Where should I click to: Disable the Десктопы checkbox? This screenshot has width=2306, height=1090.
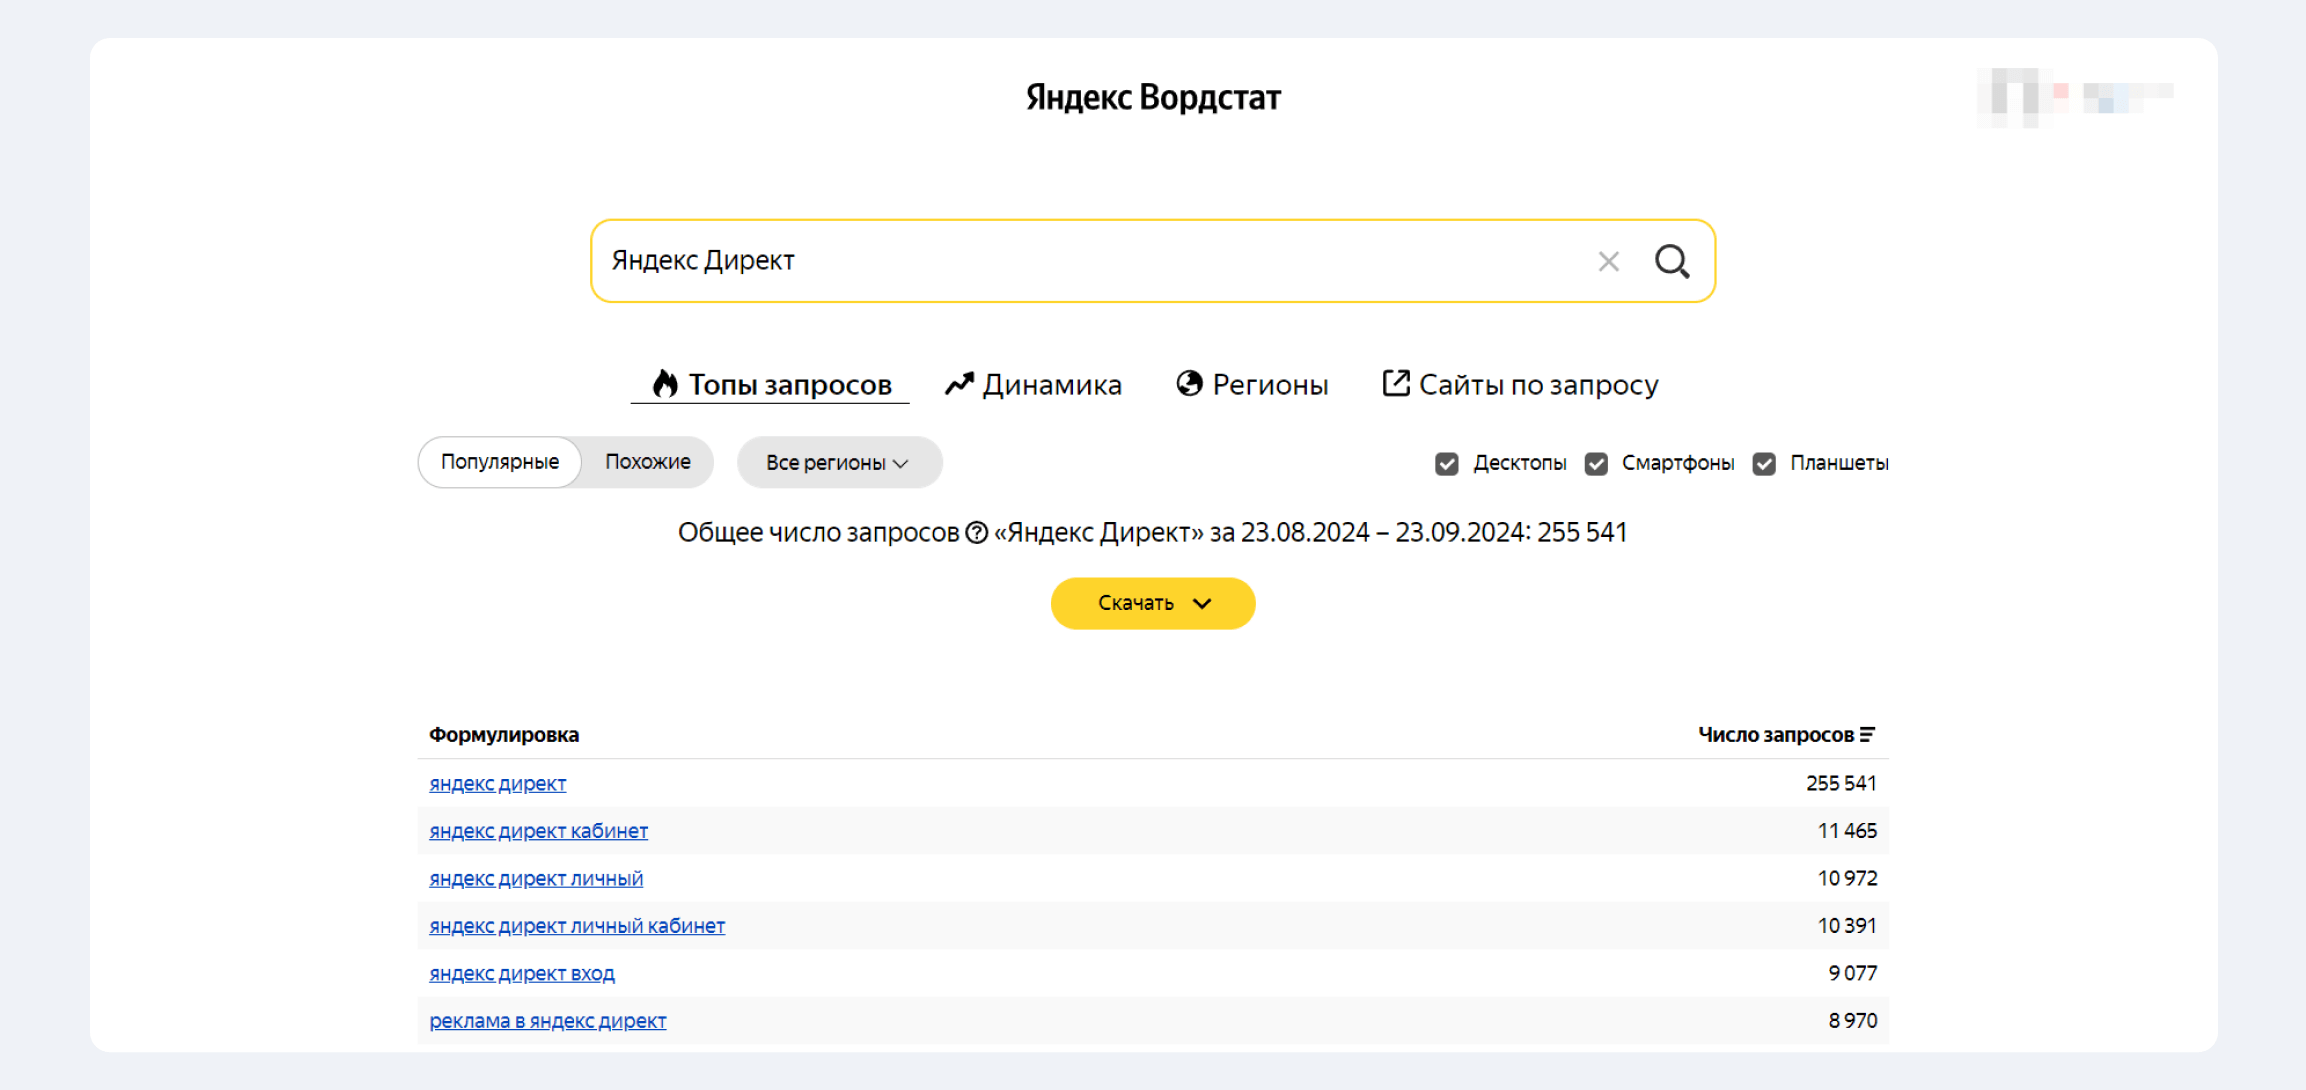click(1446, 463)
